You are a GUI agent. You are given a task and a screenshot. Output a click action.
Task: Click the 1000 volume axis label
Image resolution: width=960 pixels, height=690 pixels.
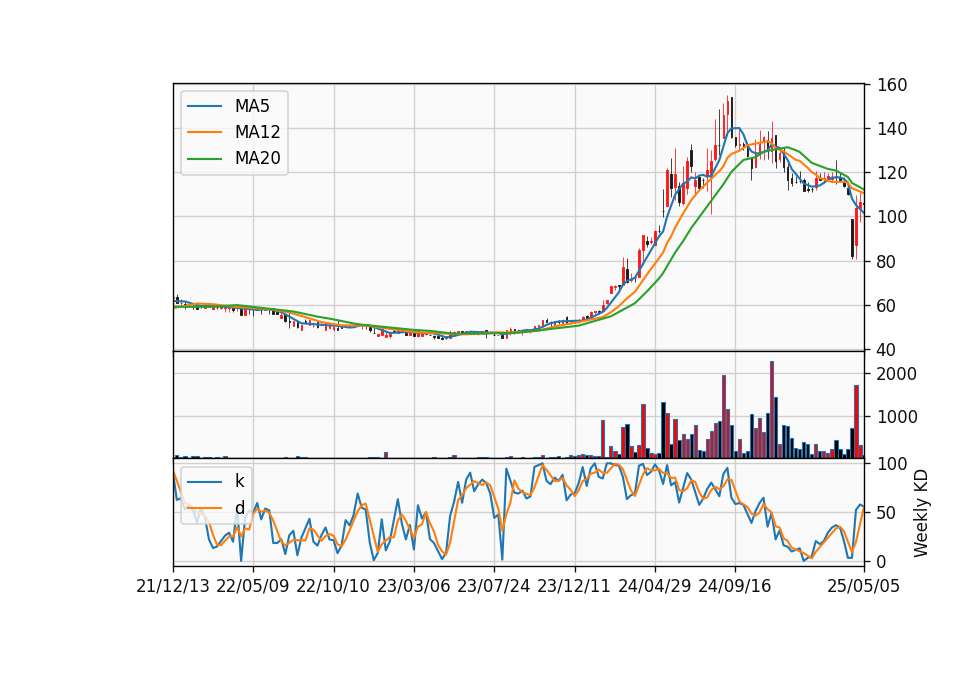897,418
